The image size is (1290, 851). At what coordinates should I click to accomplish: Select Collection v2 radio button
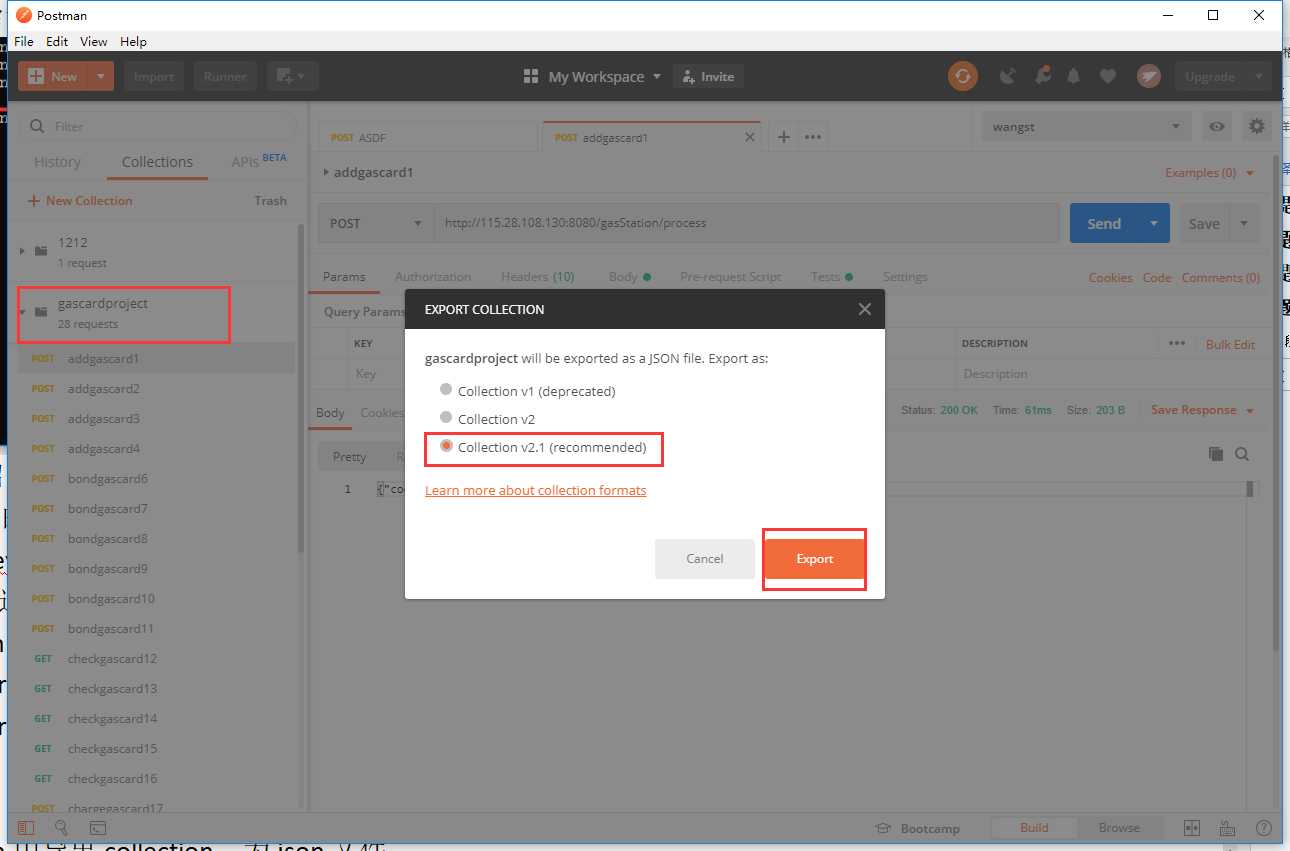[x=446, y=417]
